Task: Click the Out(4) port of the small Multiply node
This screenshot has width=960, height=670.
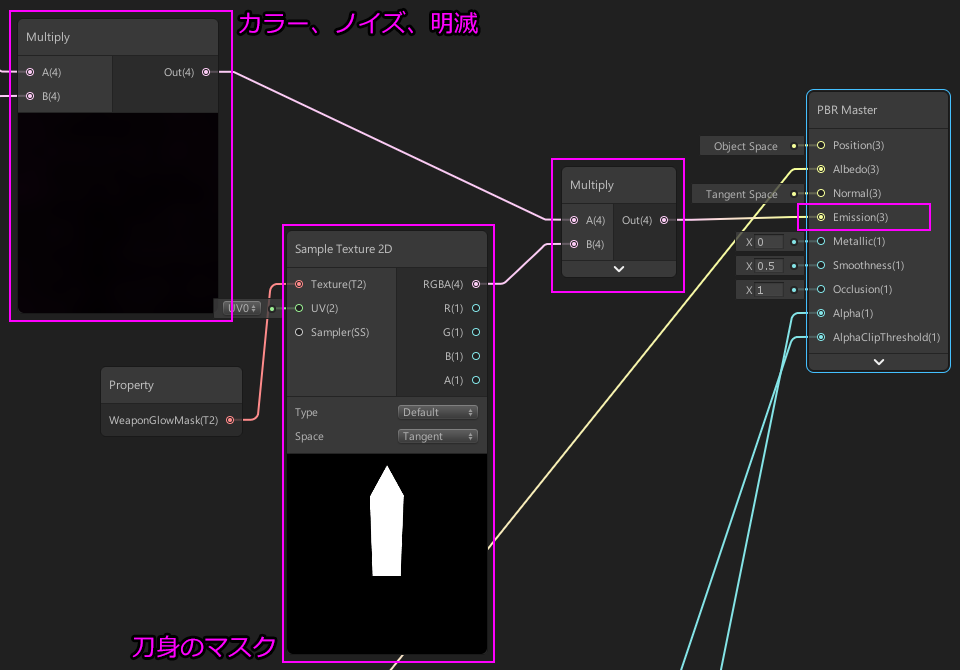Action: (x=664, y=220)
